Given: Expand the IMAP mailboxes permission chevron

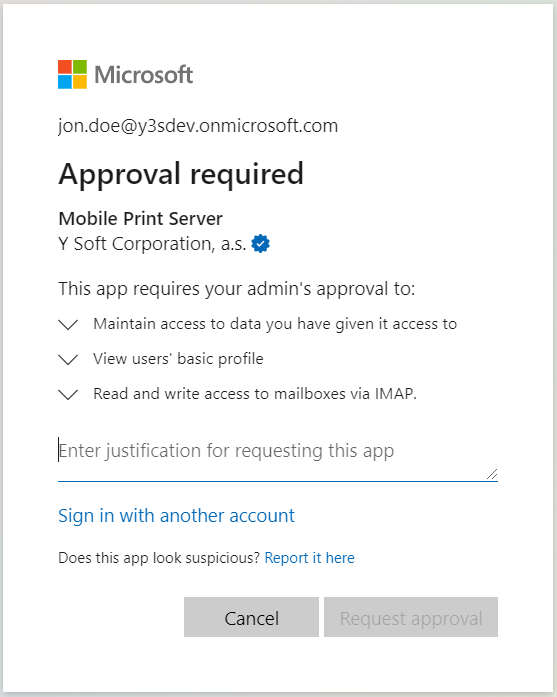Looking at the screenshot, I should [68, 394].
